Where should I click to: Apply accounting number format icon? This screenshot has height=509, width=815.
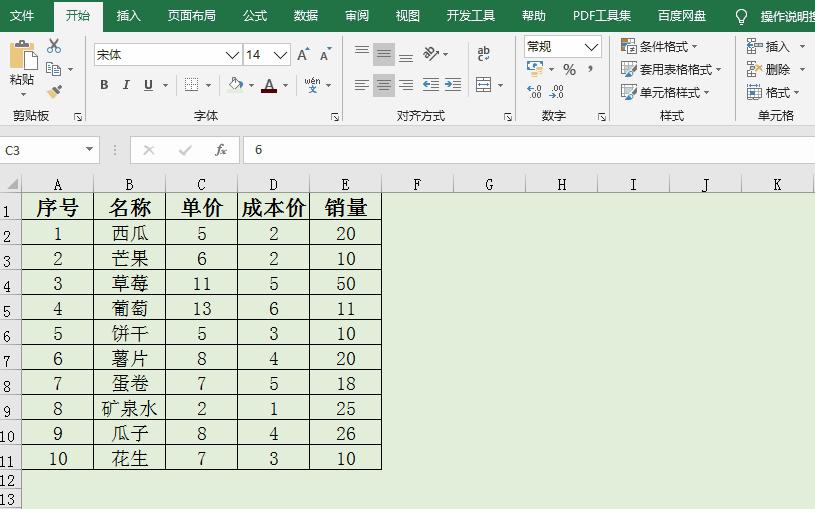[x=535, y=69]
